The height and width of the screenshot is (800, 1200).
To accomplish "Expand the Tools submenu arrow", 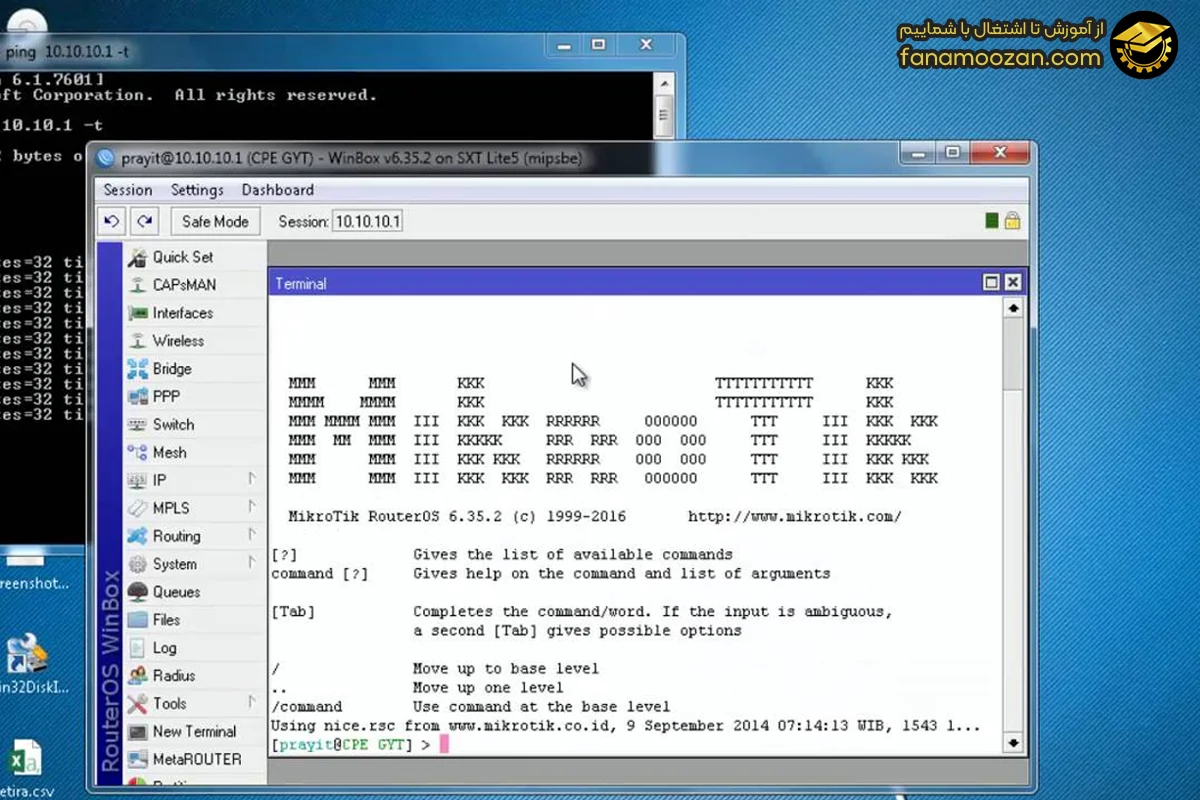I will [x=253, y=703].
